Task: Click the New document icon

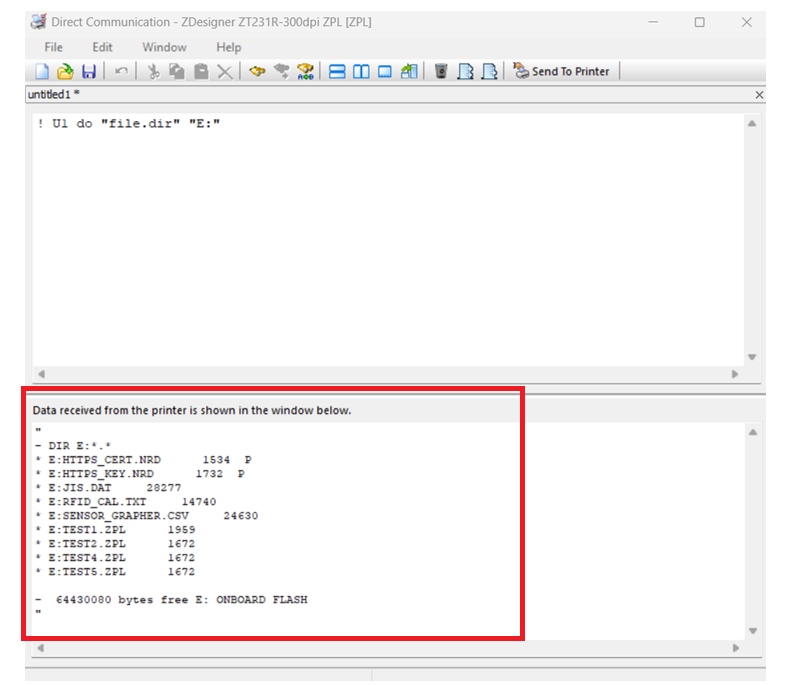Action: [42, 71]
